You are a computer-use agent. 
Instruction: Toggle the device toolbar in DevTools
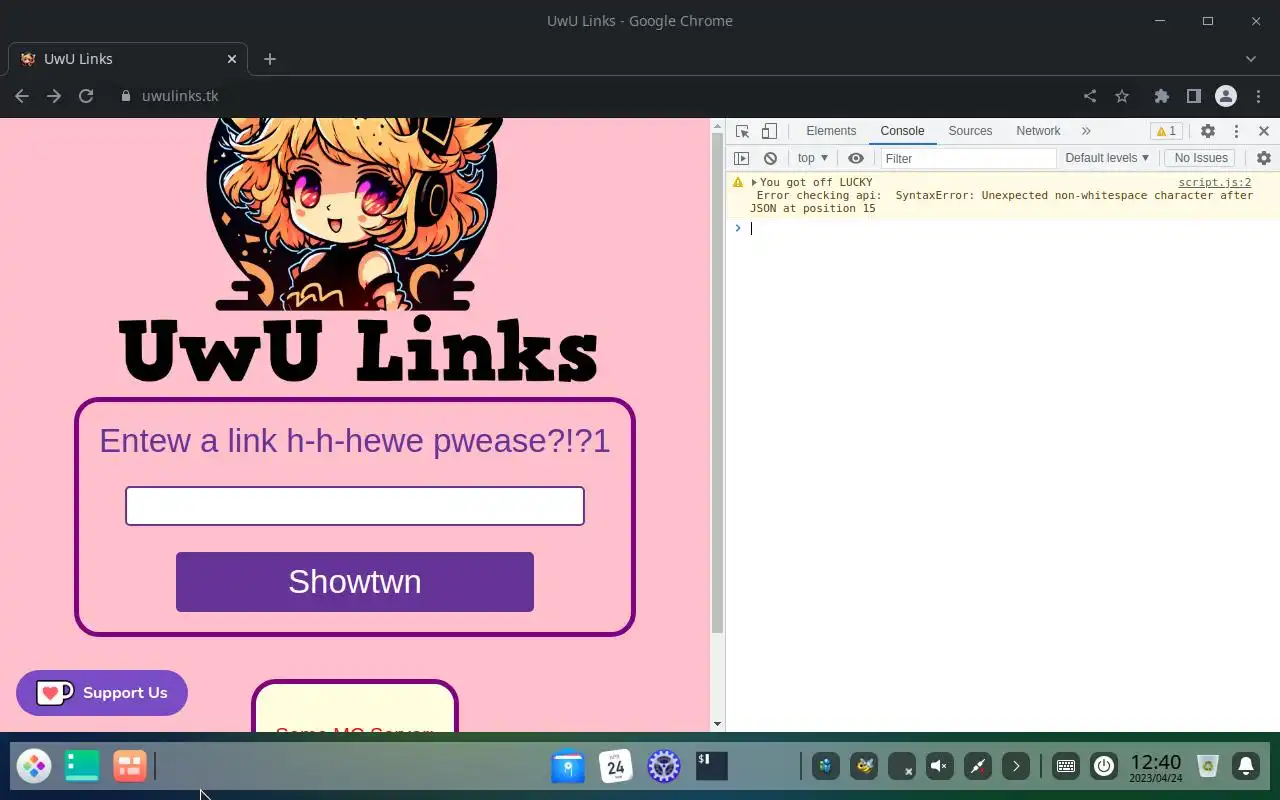click(769, 131)
